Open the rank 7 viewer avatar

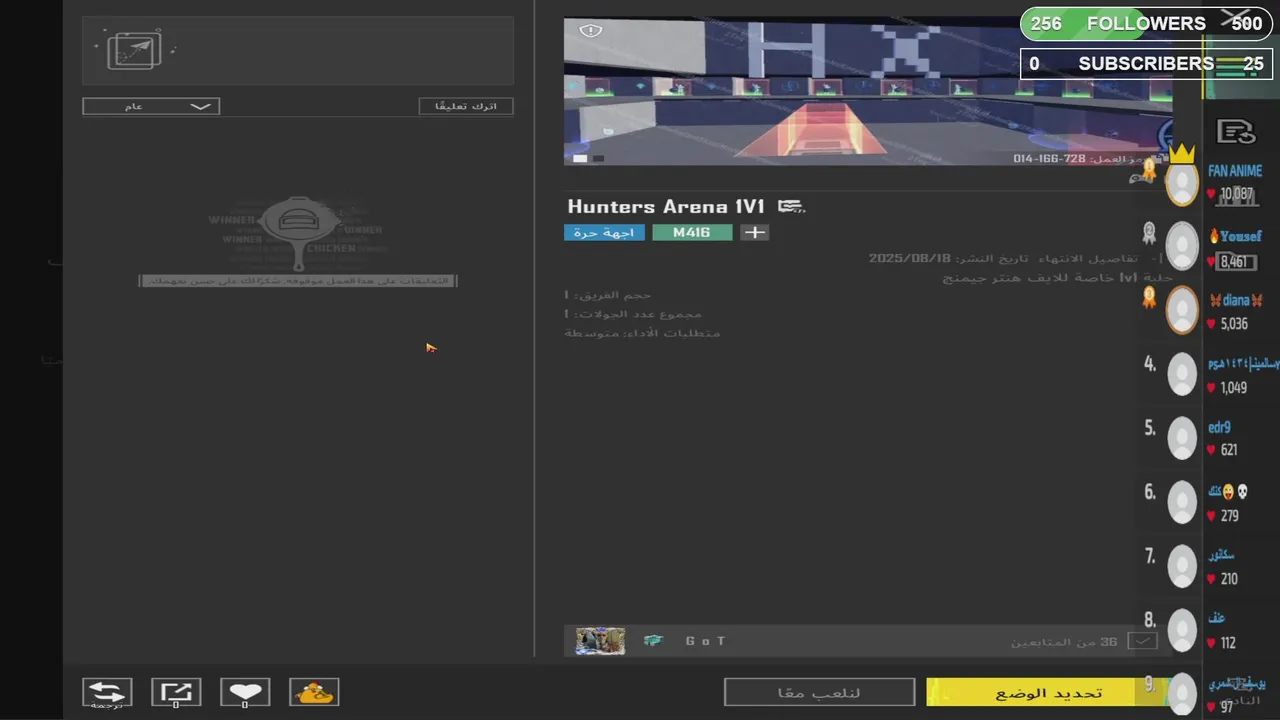pyautogui.click(x=1182, y=566)
